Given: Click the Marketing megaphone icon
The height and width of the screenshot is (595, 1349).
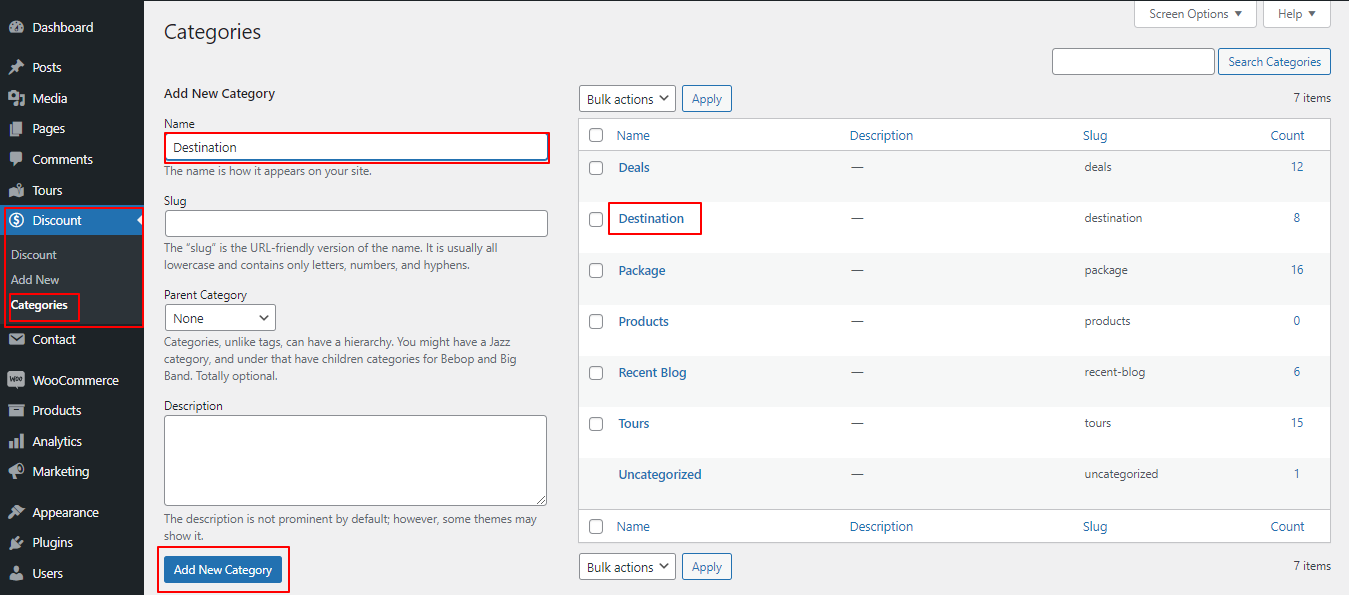Looking at the screenshot, I should (x=16, y=471).
